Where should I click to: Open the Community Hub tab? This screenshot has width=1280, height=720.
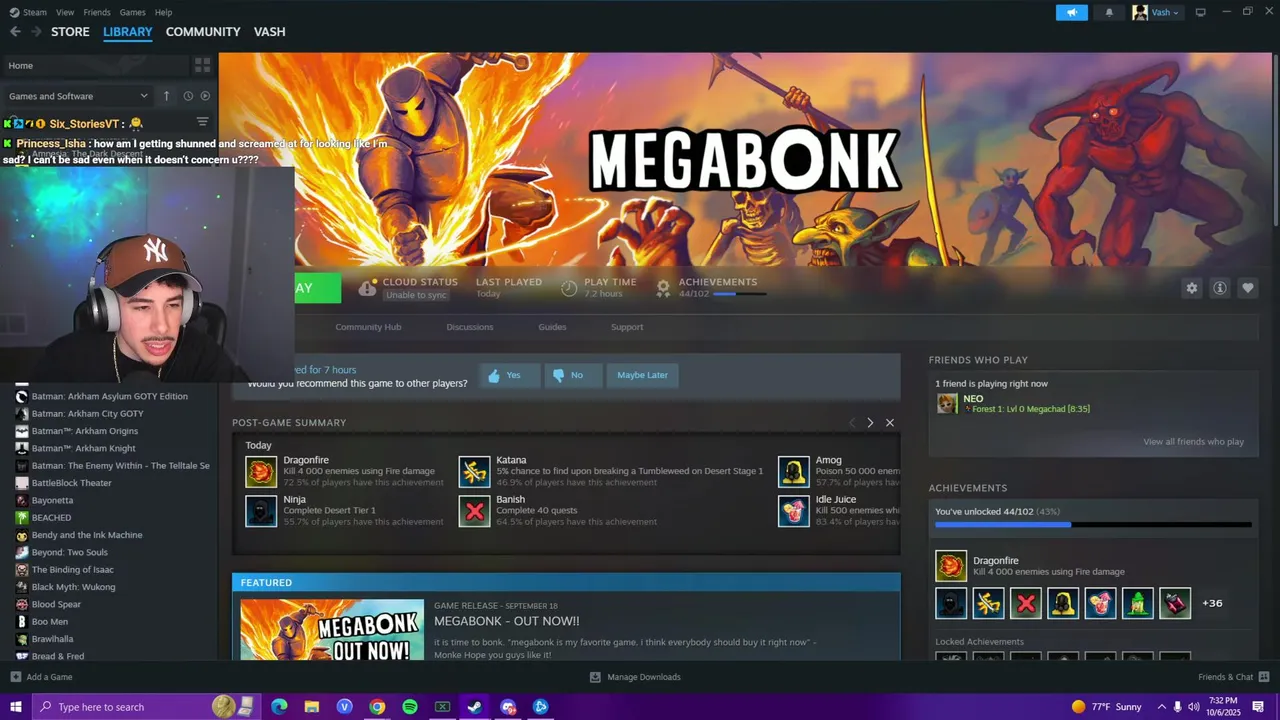tap(368, 327)
